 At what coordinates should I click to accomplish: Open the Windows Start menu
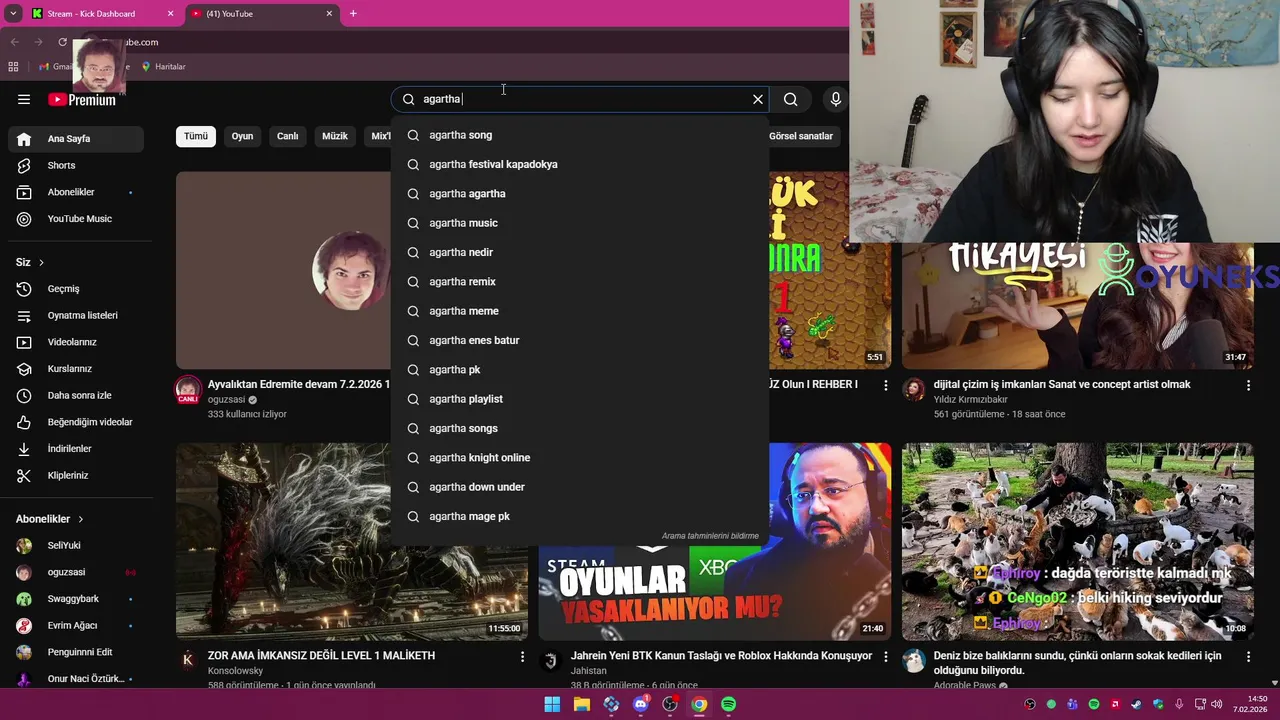click(x=552, y=704)
